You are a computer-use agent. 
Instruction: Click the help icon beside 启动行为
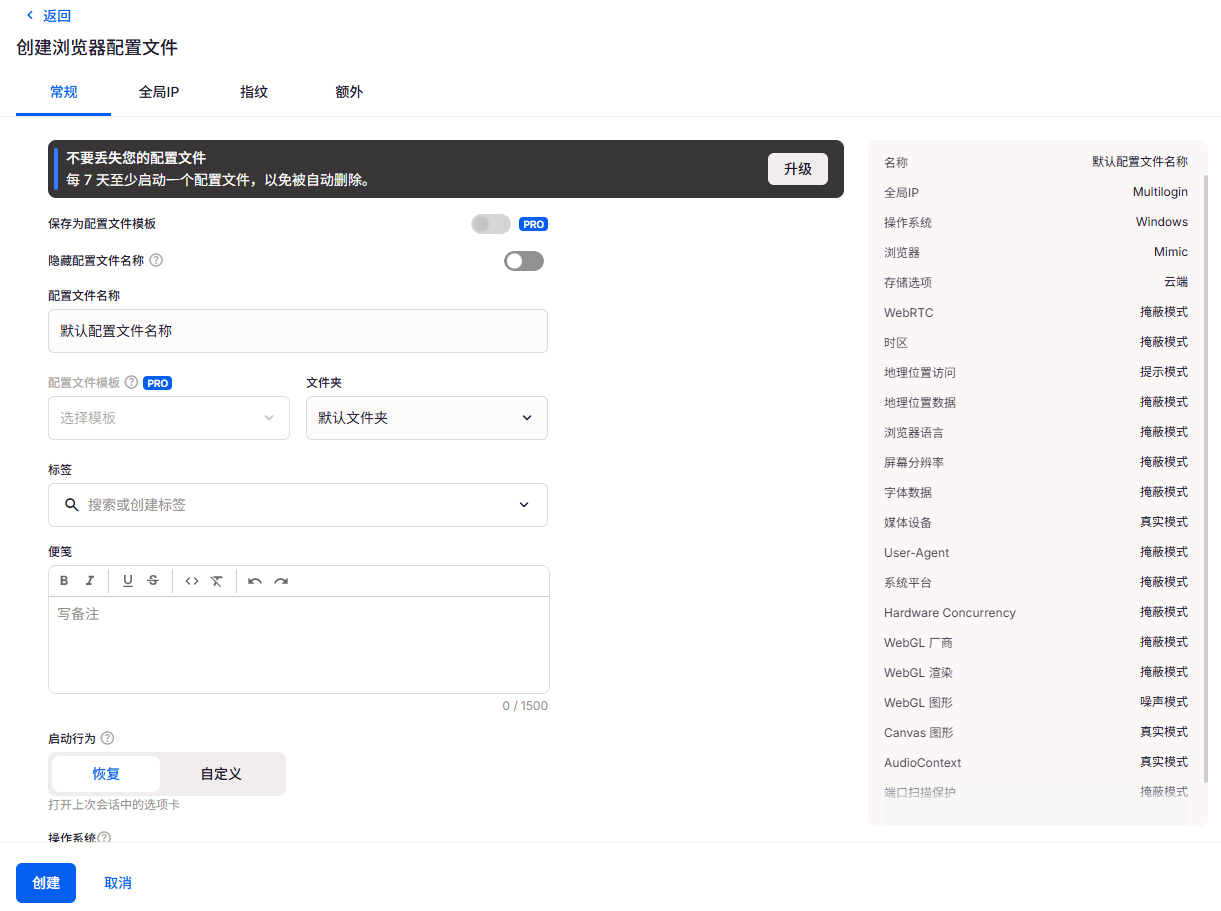[x=108, y=738]
